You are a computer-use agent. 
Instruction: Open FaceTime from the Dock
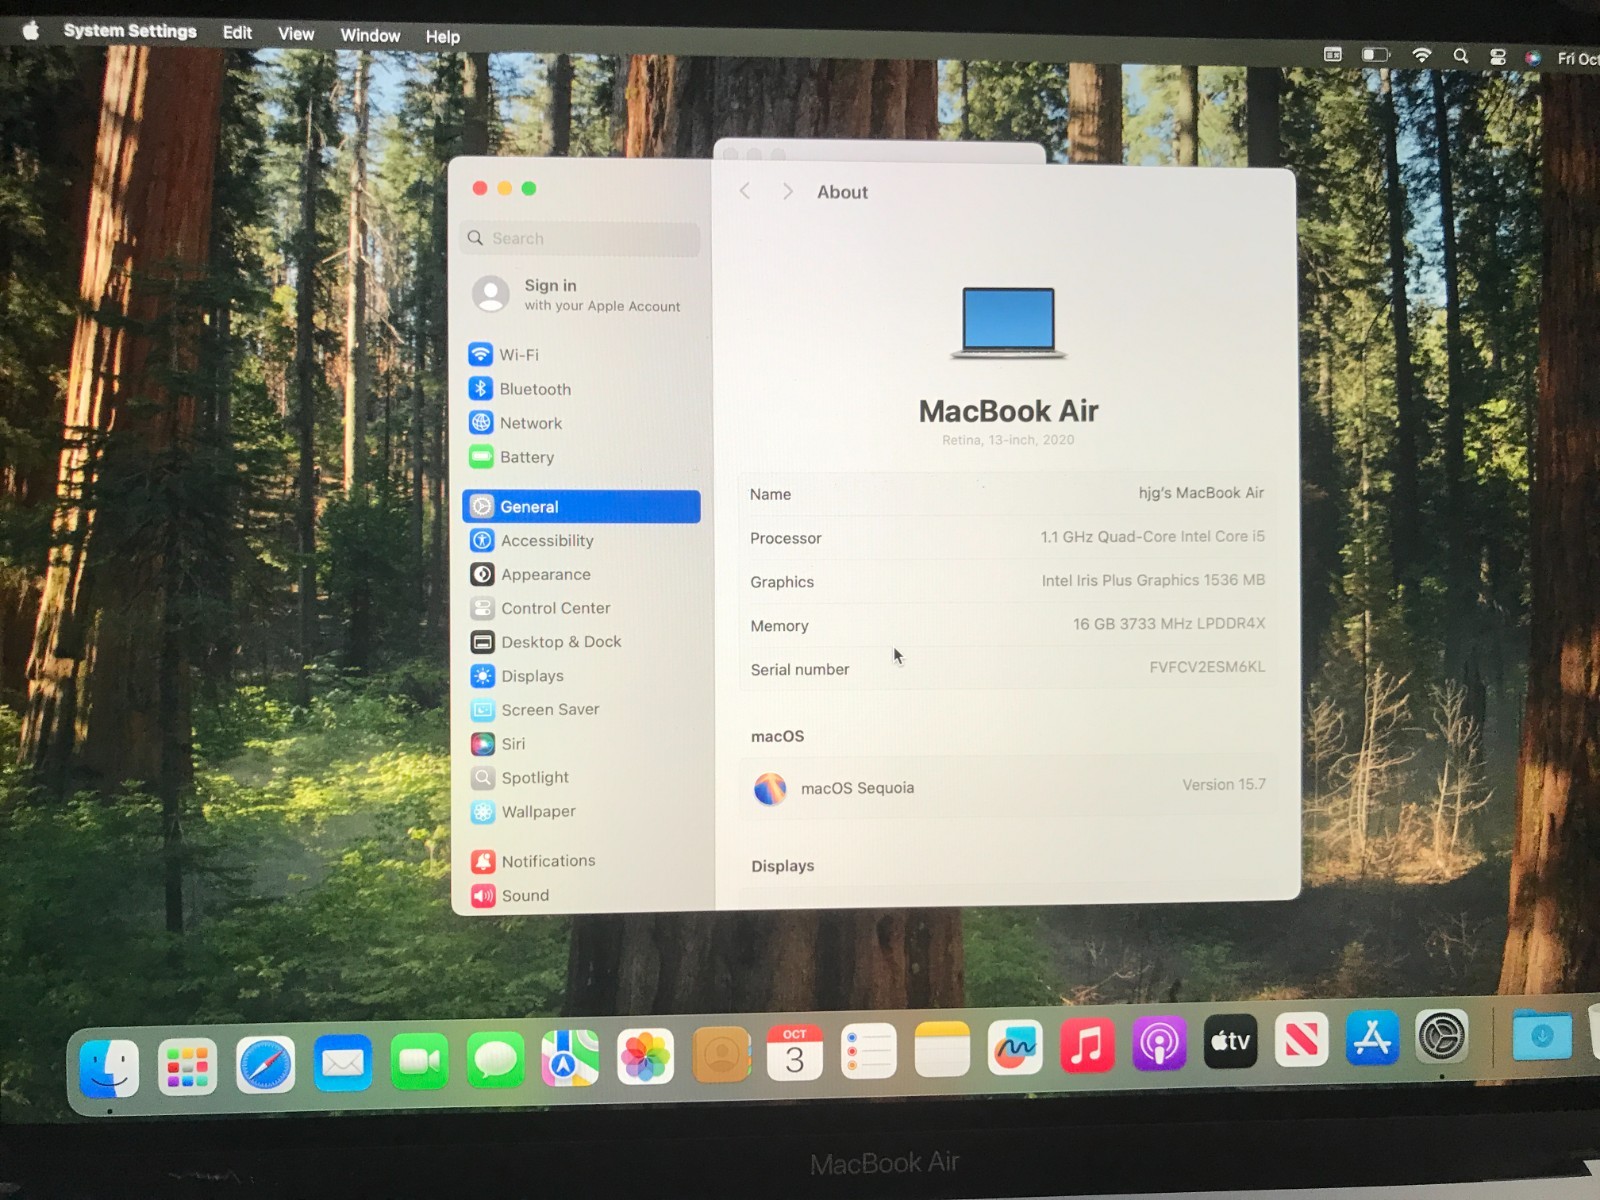point(419,1061)
